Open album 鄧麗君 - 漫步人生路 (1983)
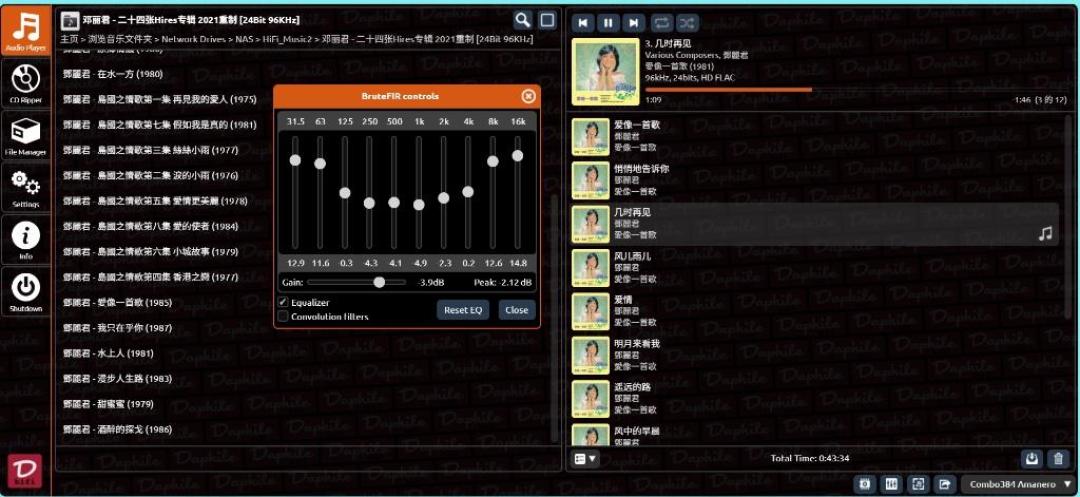1080x497 pixels. [117, 379]
